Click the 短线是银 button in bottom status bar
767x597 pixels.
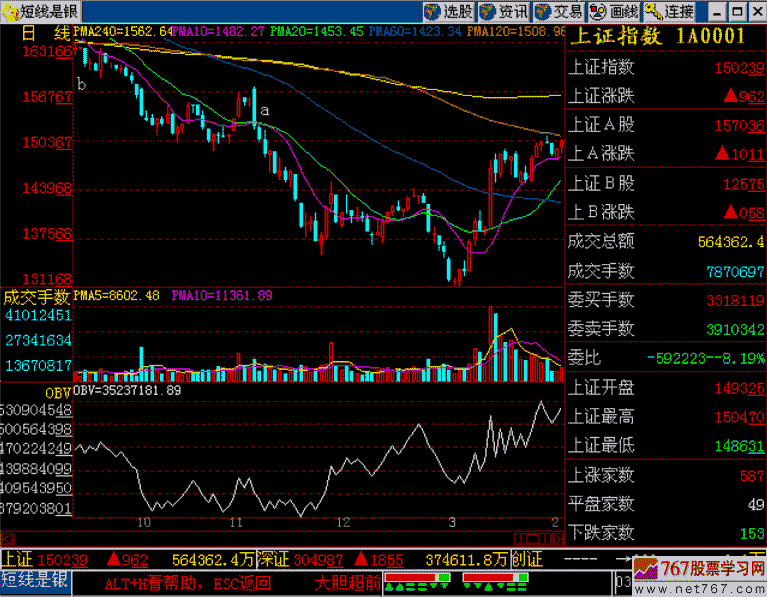tap(35, 579)
